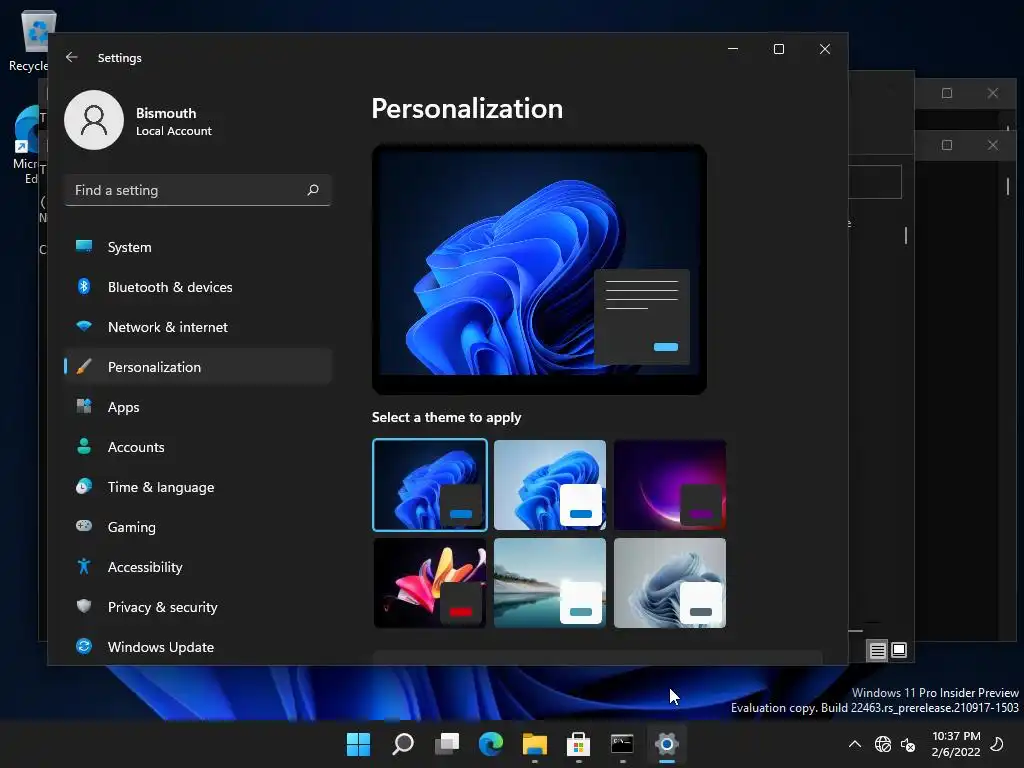This screenshot has height=768, width=1024.
Task: Open Accounts settings category
Action: coord(198,447)
